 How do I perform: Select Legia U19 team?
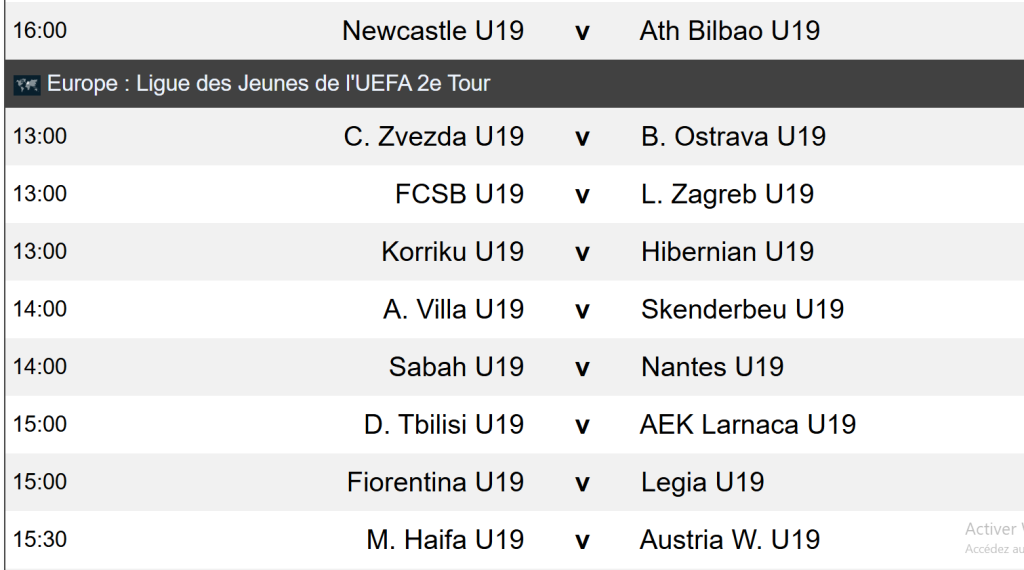702,483
